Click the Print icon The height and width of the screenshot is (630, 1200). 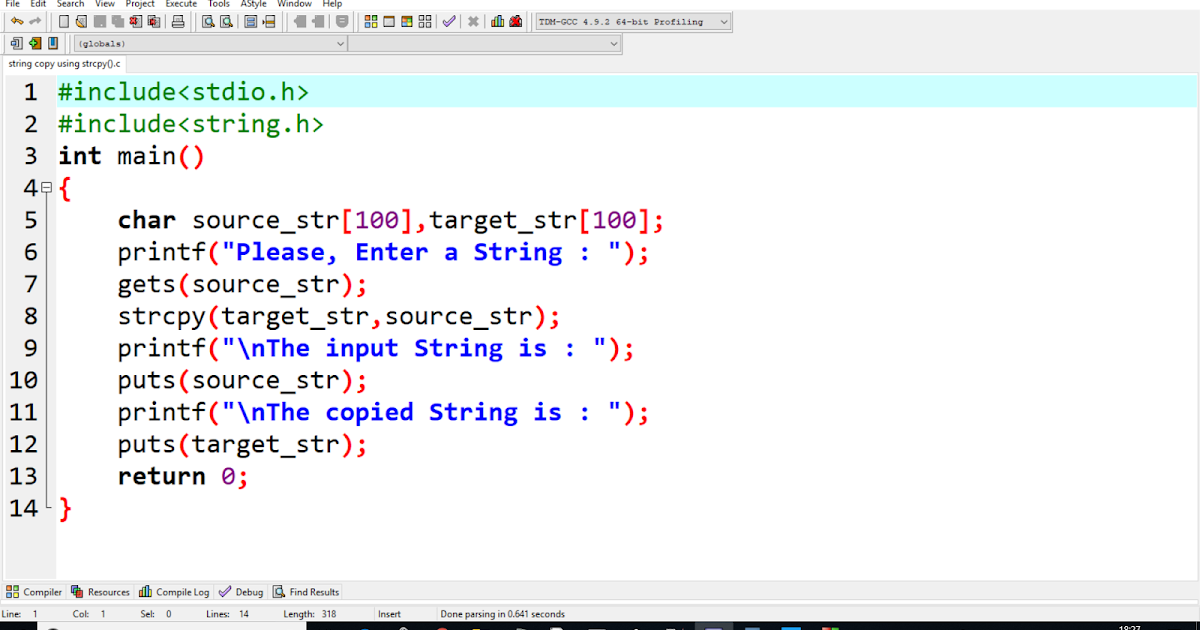pyautogui.click(x=176, y=21)
